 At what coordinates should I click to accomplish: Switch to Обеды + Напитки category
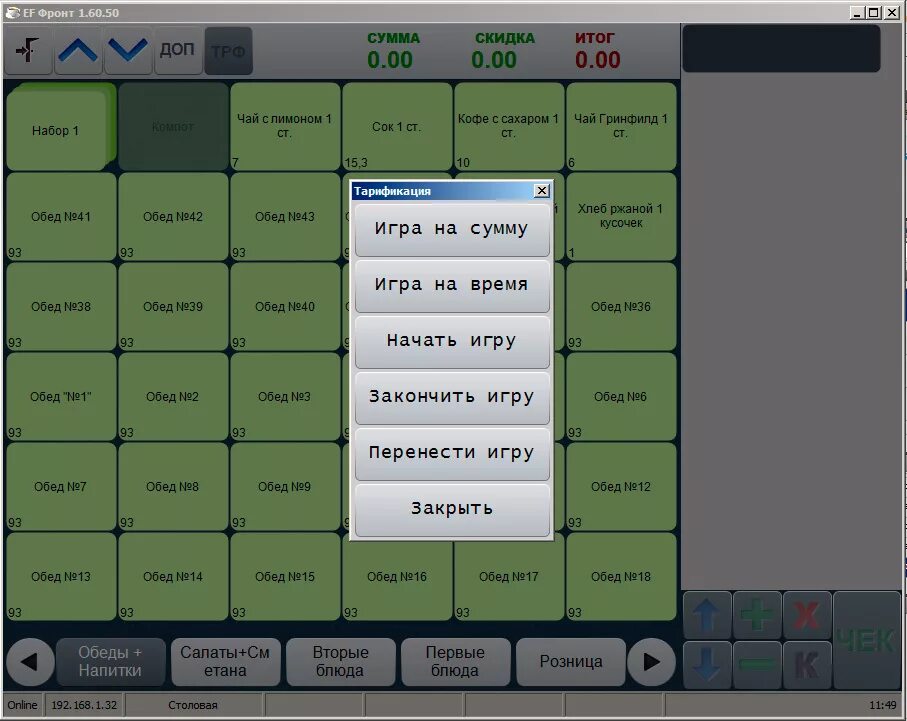(x=110, y=661)
